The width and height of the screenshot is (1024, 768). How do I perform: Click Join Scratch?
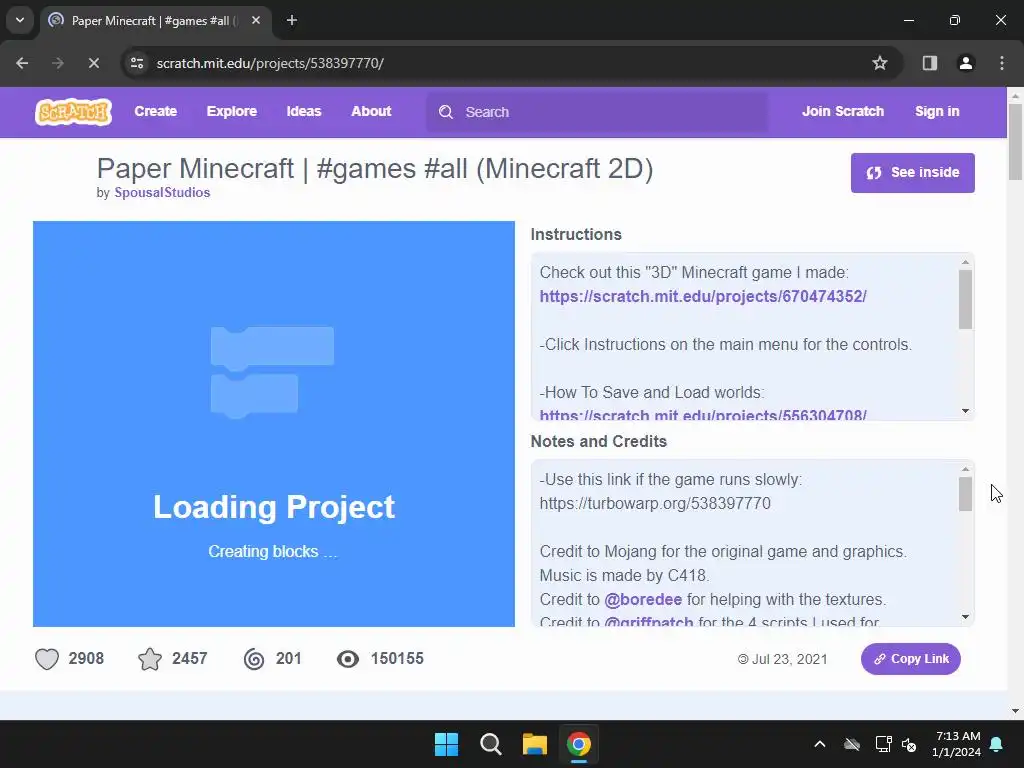[x=843, y=112]
